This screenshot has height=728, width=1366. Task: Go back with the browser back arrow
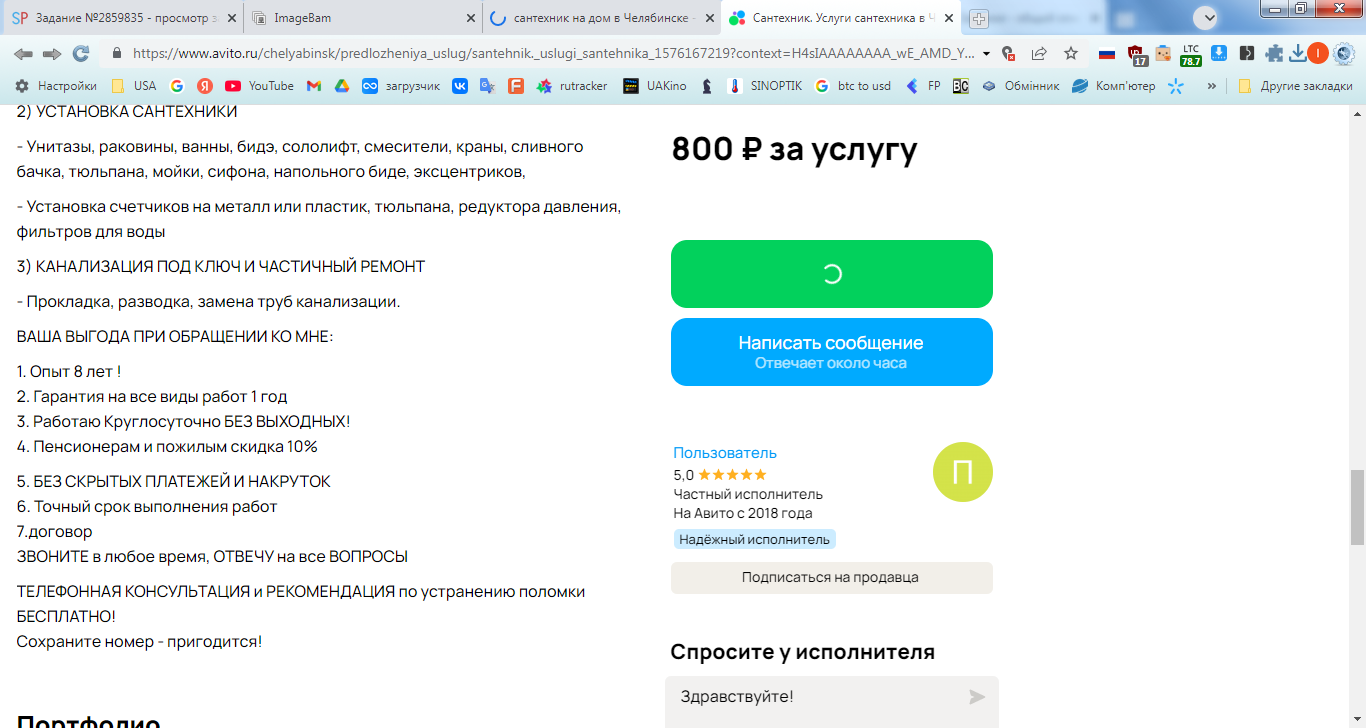[x=23, y=54]
